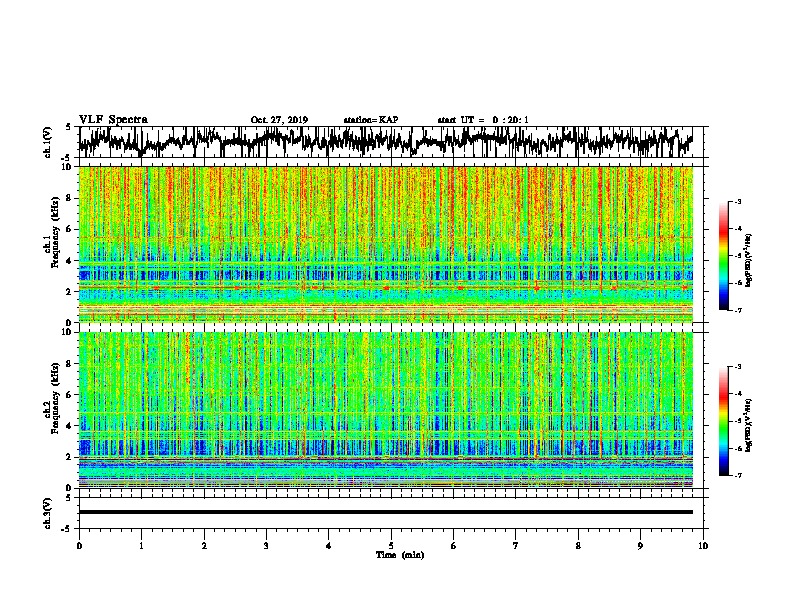Click the time axis tick label 4
This screenshot has height=612, width=792.
point(329,546)
